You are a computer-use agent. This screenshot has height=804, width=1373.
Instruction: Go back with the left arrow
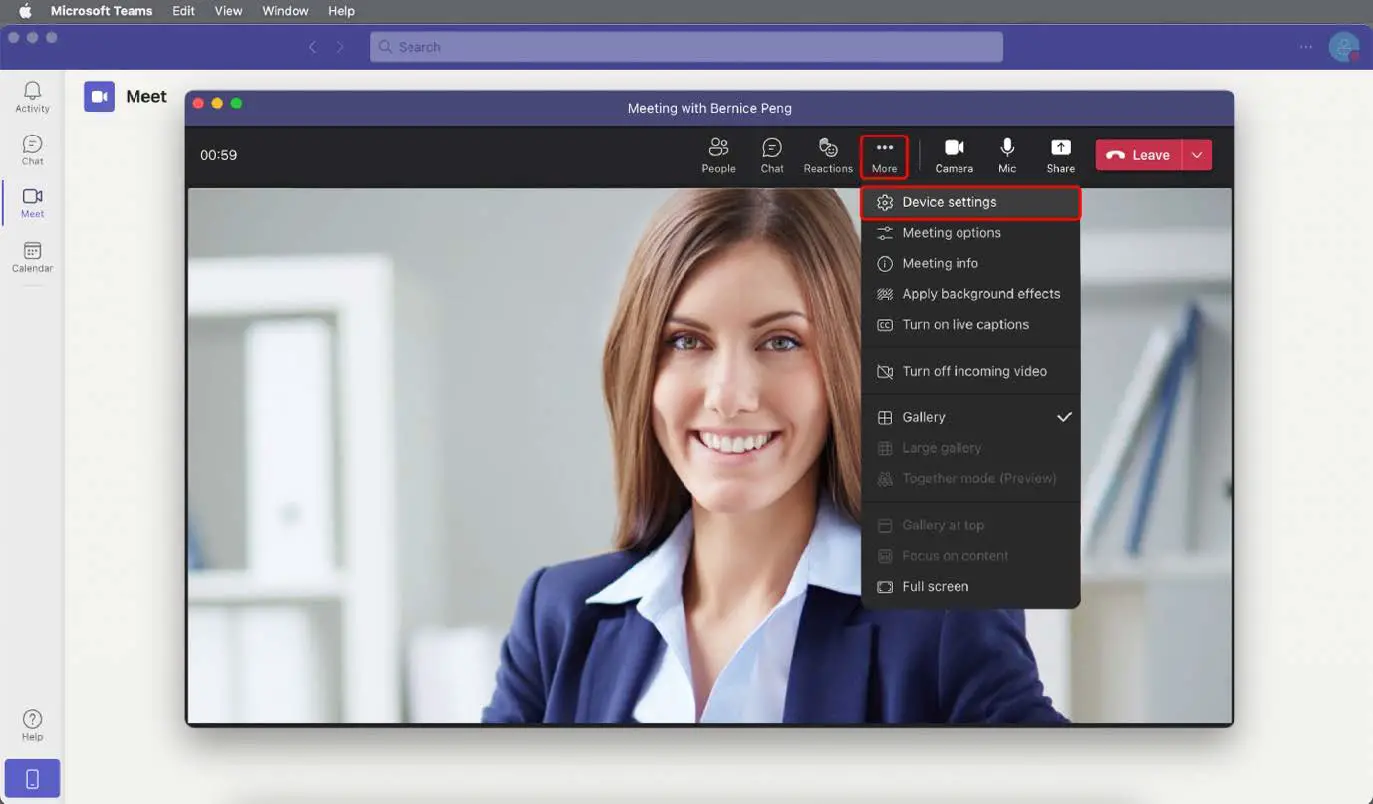point(313,47)
